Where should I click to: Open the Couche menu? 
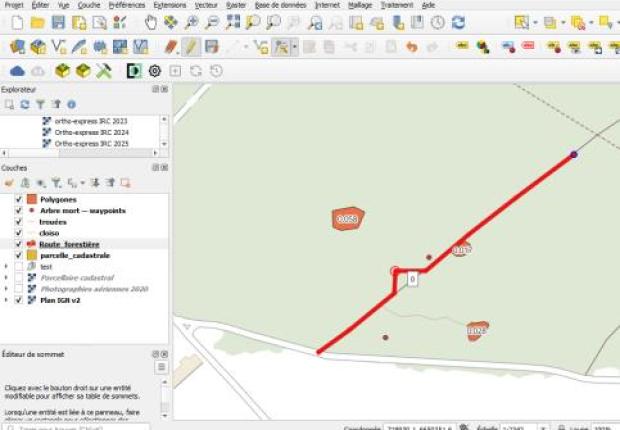(x=89, y=5)
